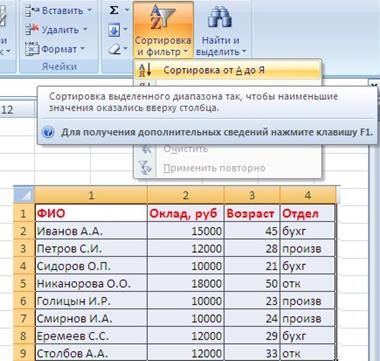Select column header 4
Image resolution: width=380 pixels, height=361 pixels.
click(308, 195)
